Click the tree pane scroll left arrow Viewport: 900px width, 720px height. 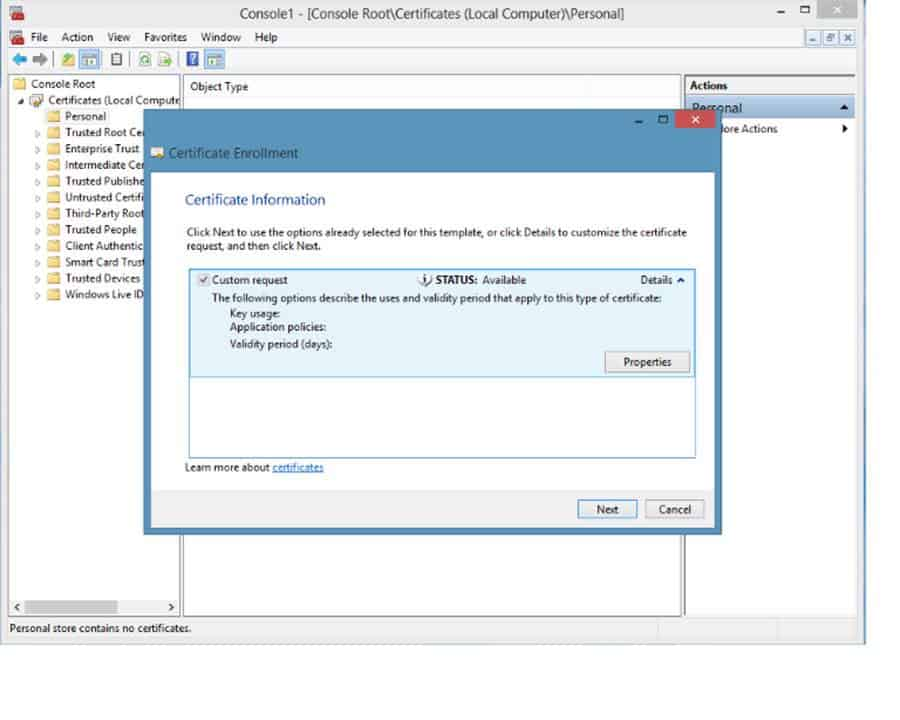[x=17, y=607]
